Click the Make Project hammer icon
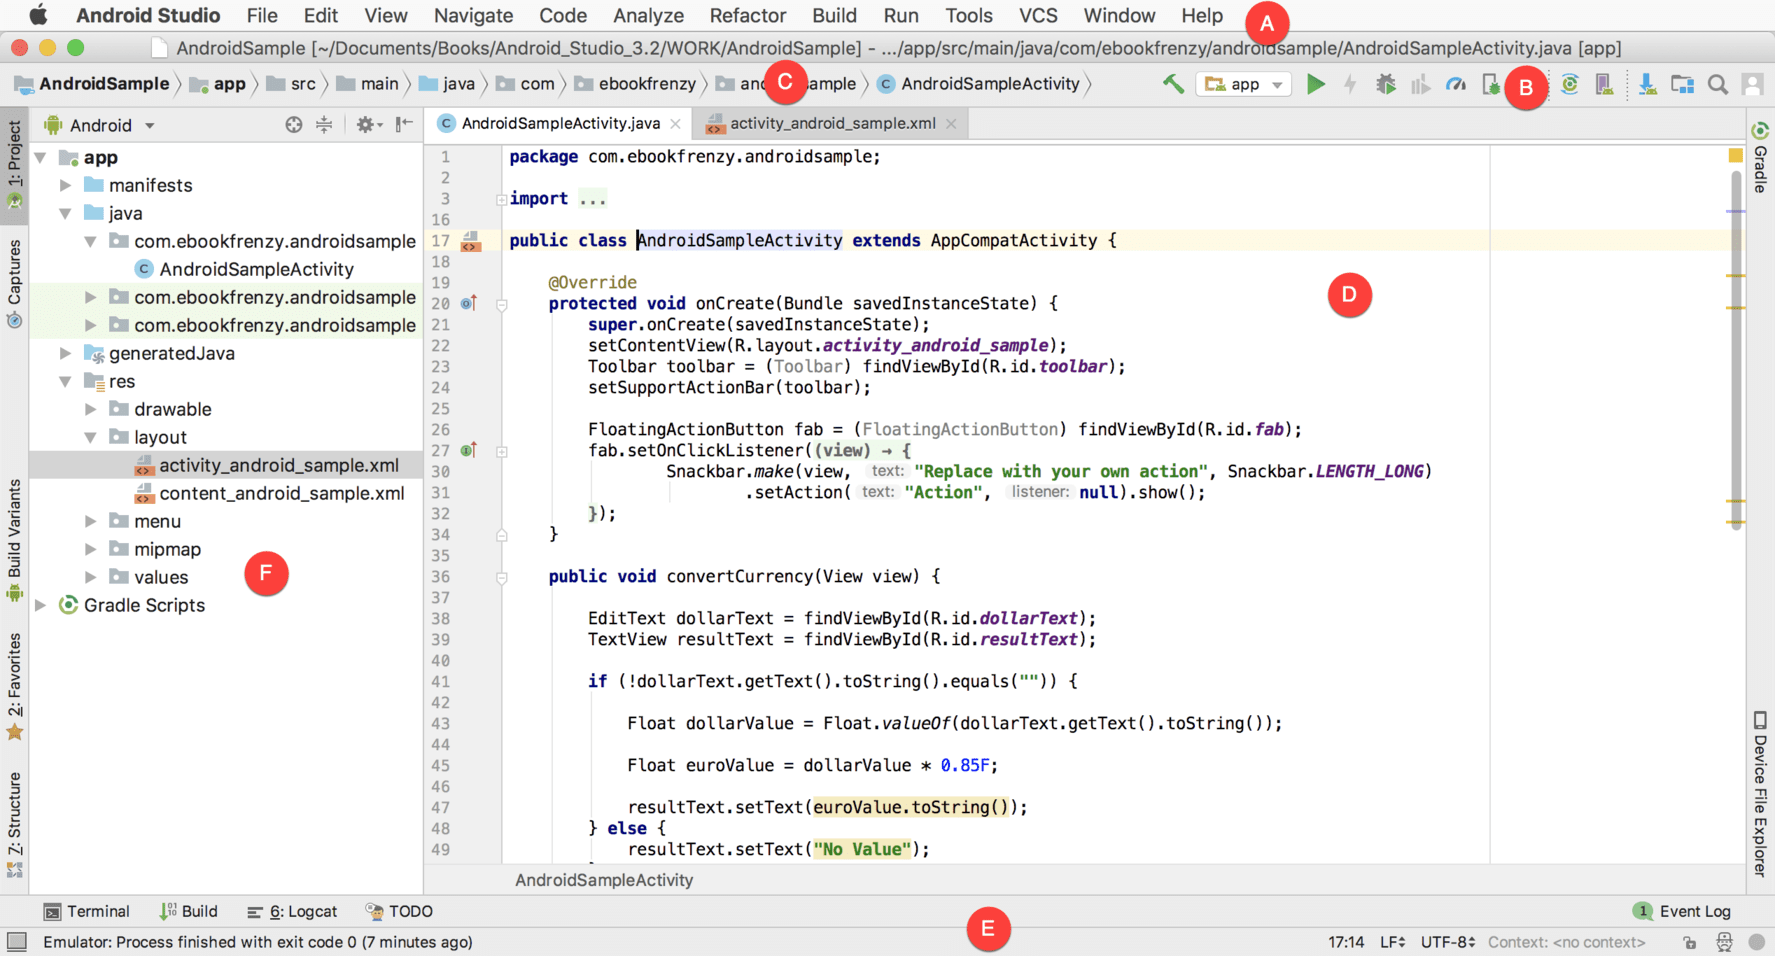This screenshot has width=1775, height=956. [x=1173, y=85]
